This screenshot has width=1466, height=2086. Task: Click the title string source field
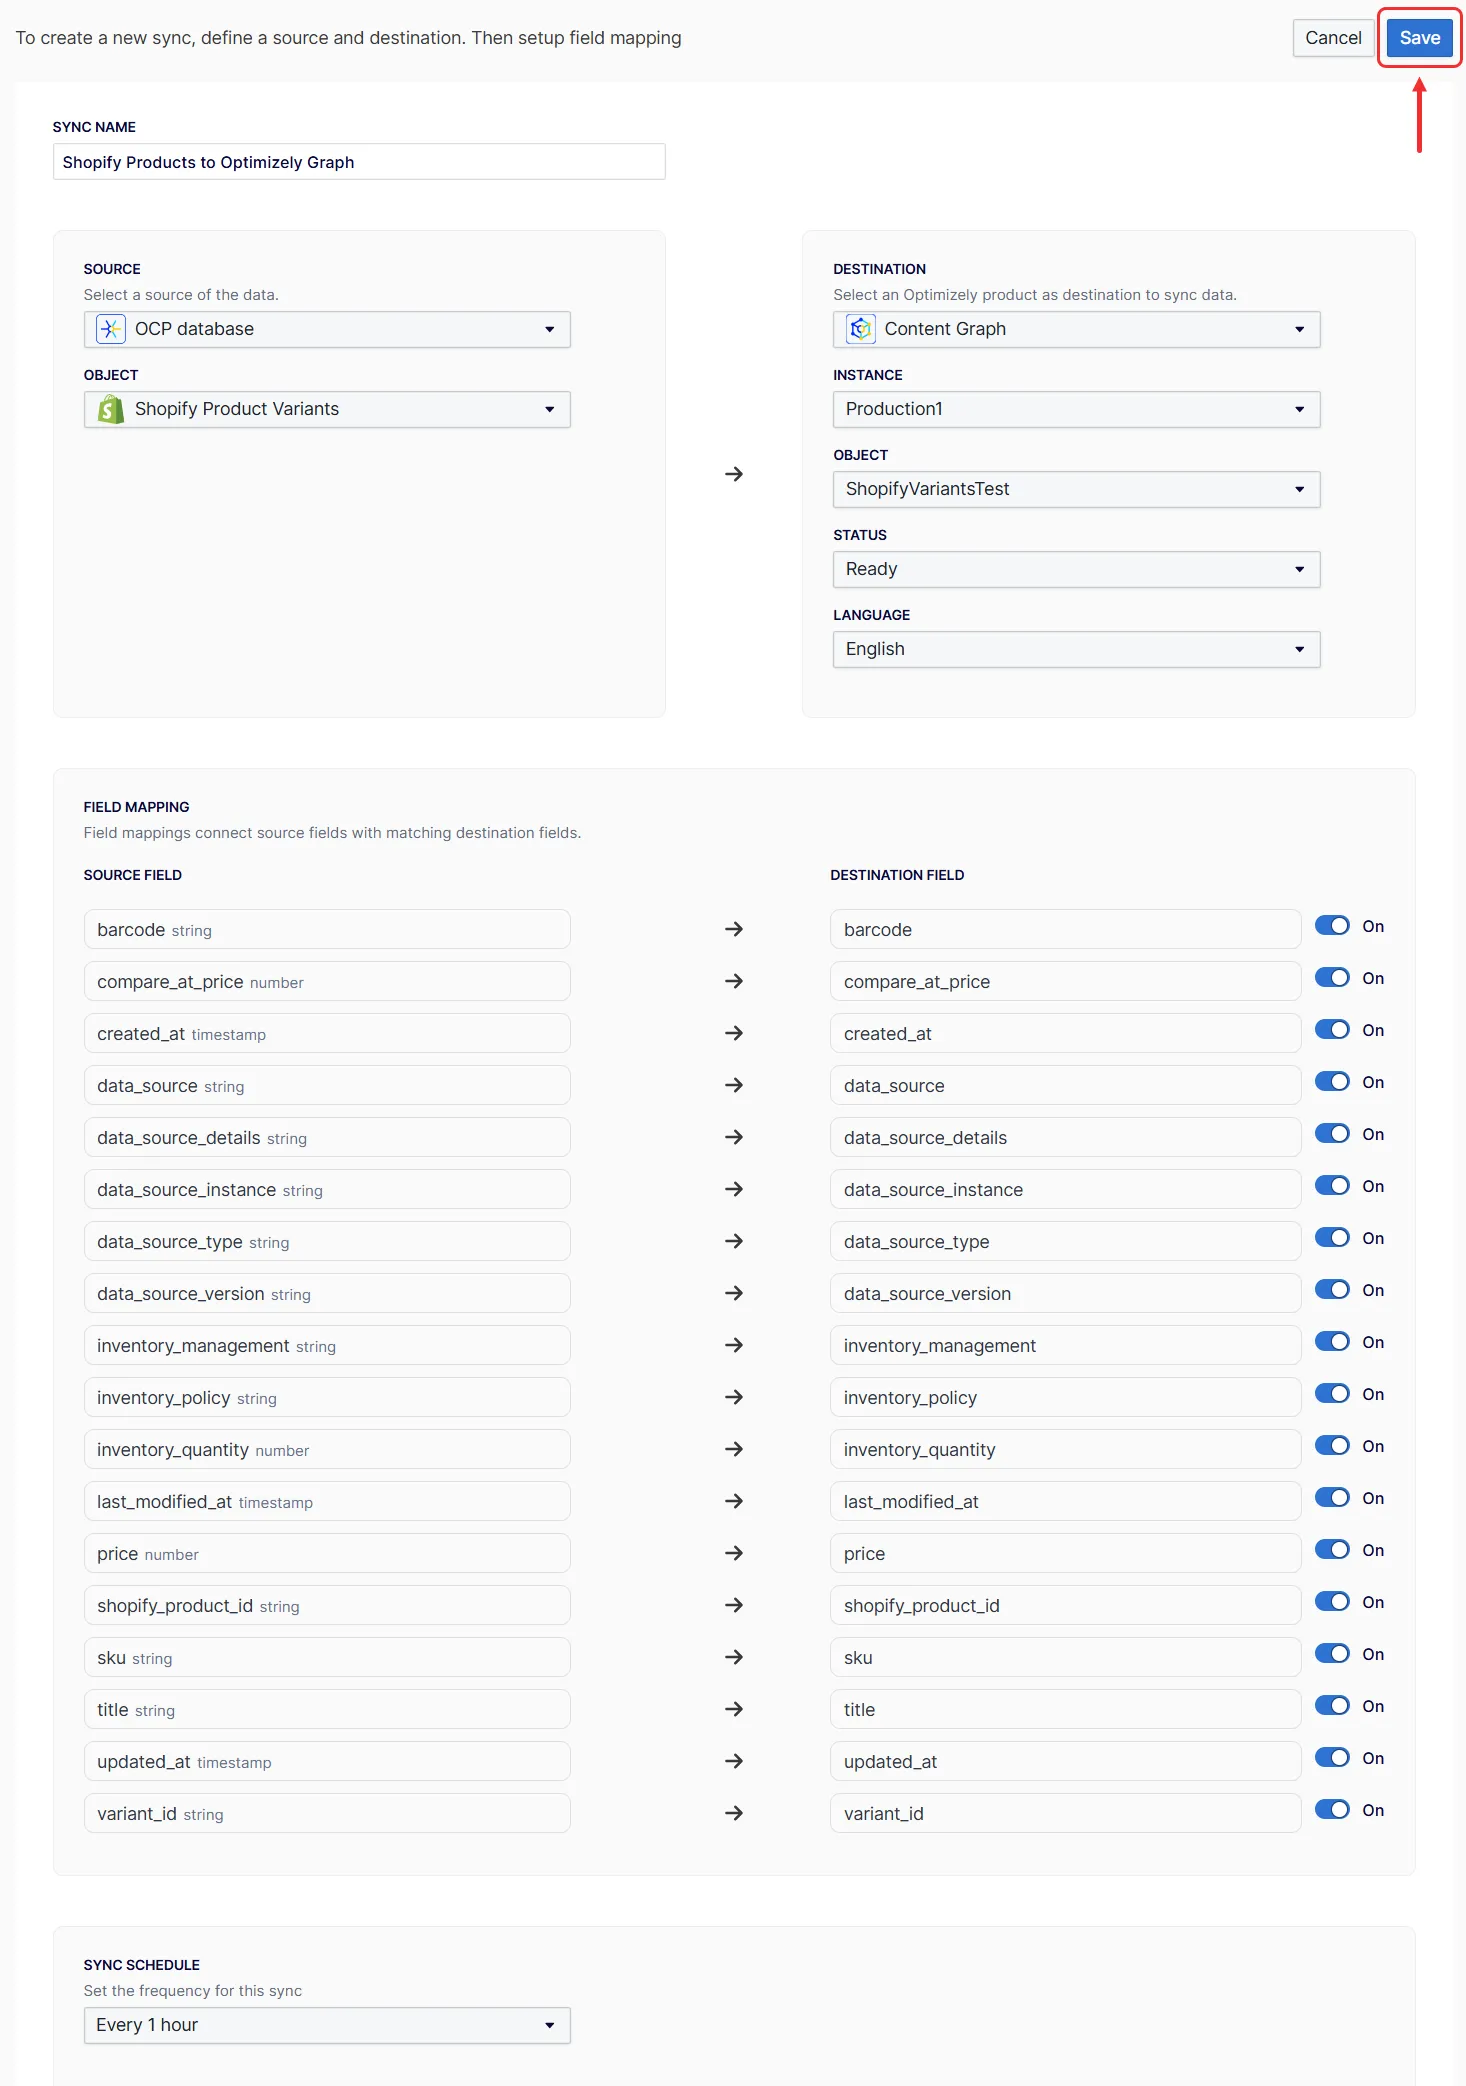point(327,1709)
